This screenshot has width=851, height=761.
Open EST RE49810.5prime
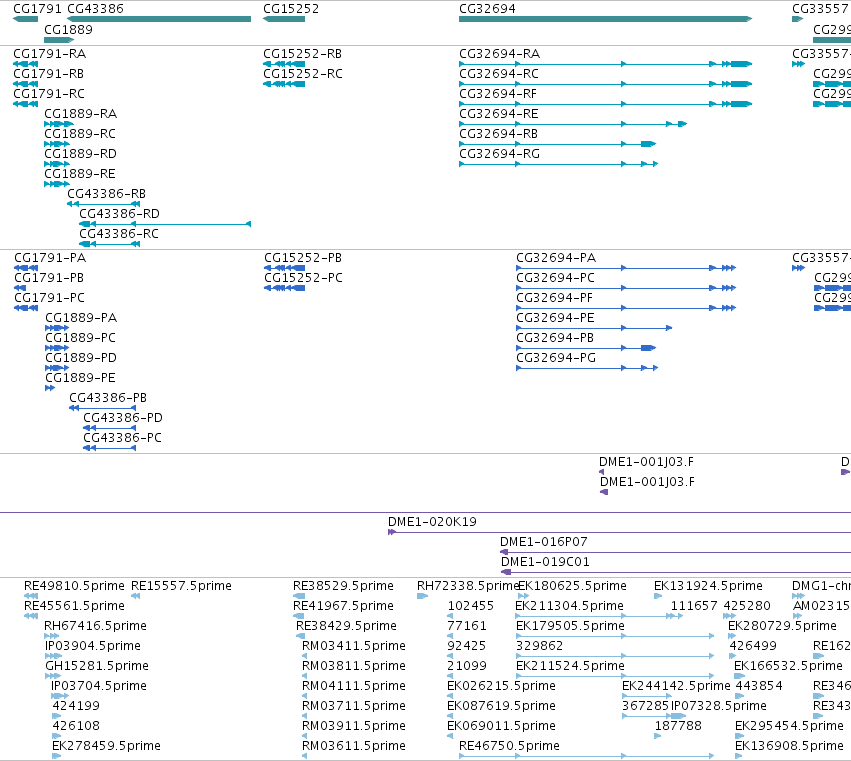tap(74, 586)
